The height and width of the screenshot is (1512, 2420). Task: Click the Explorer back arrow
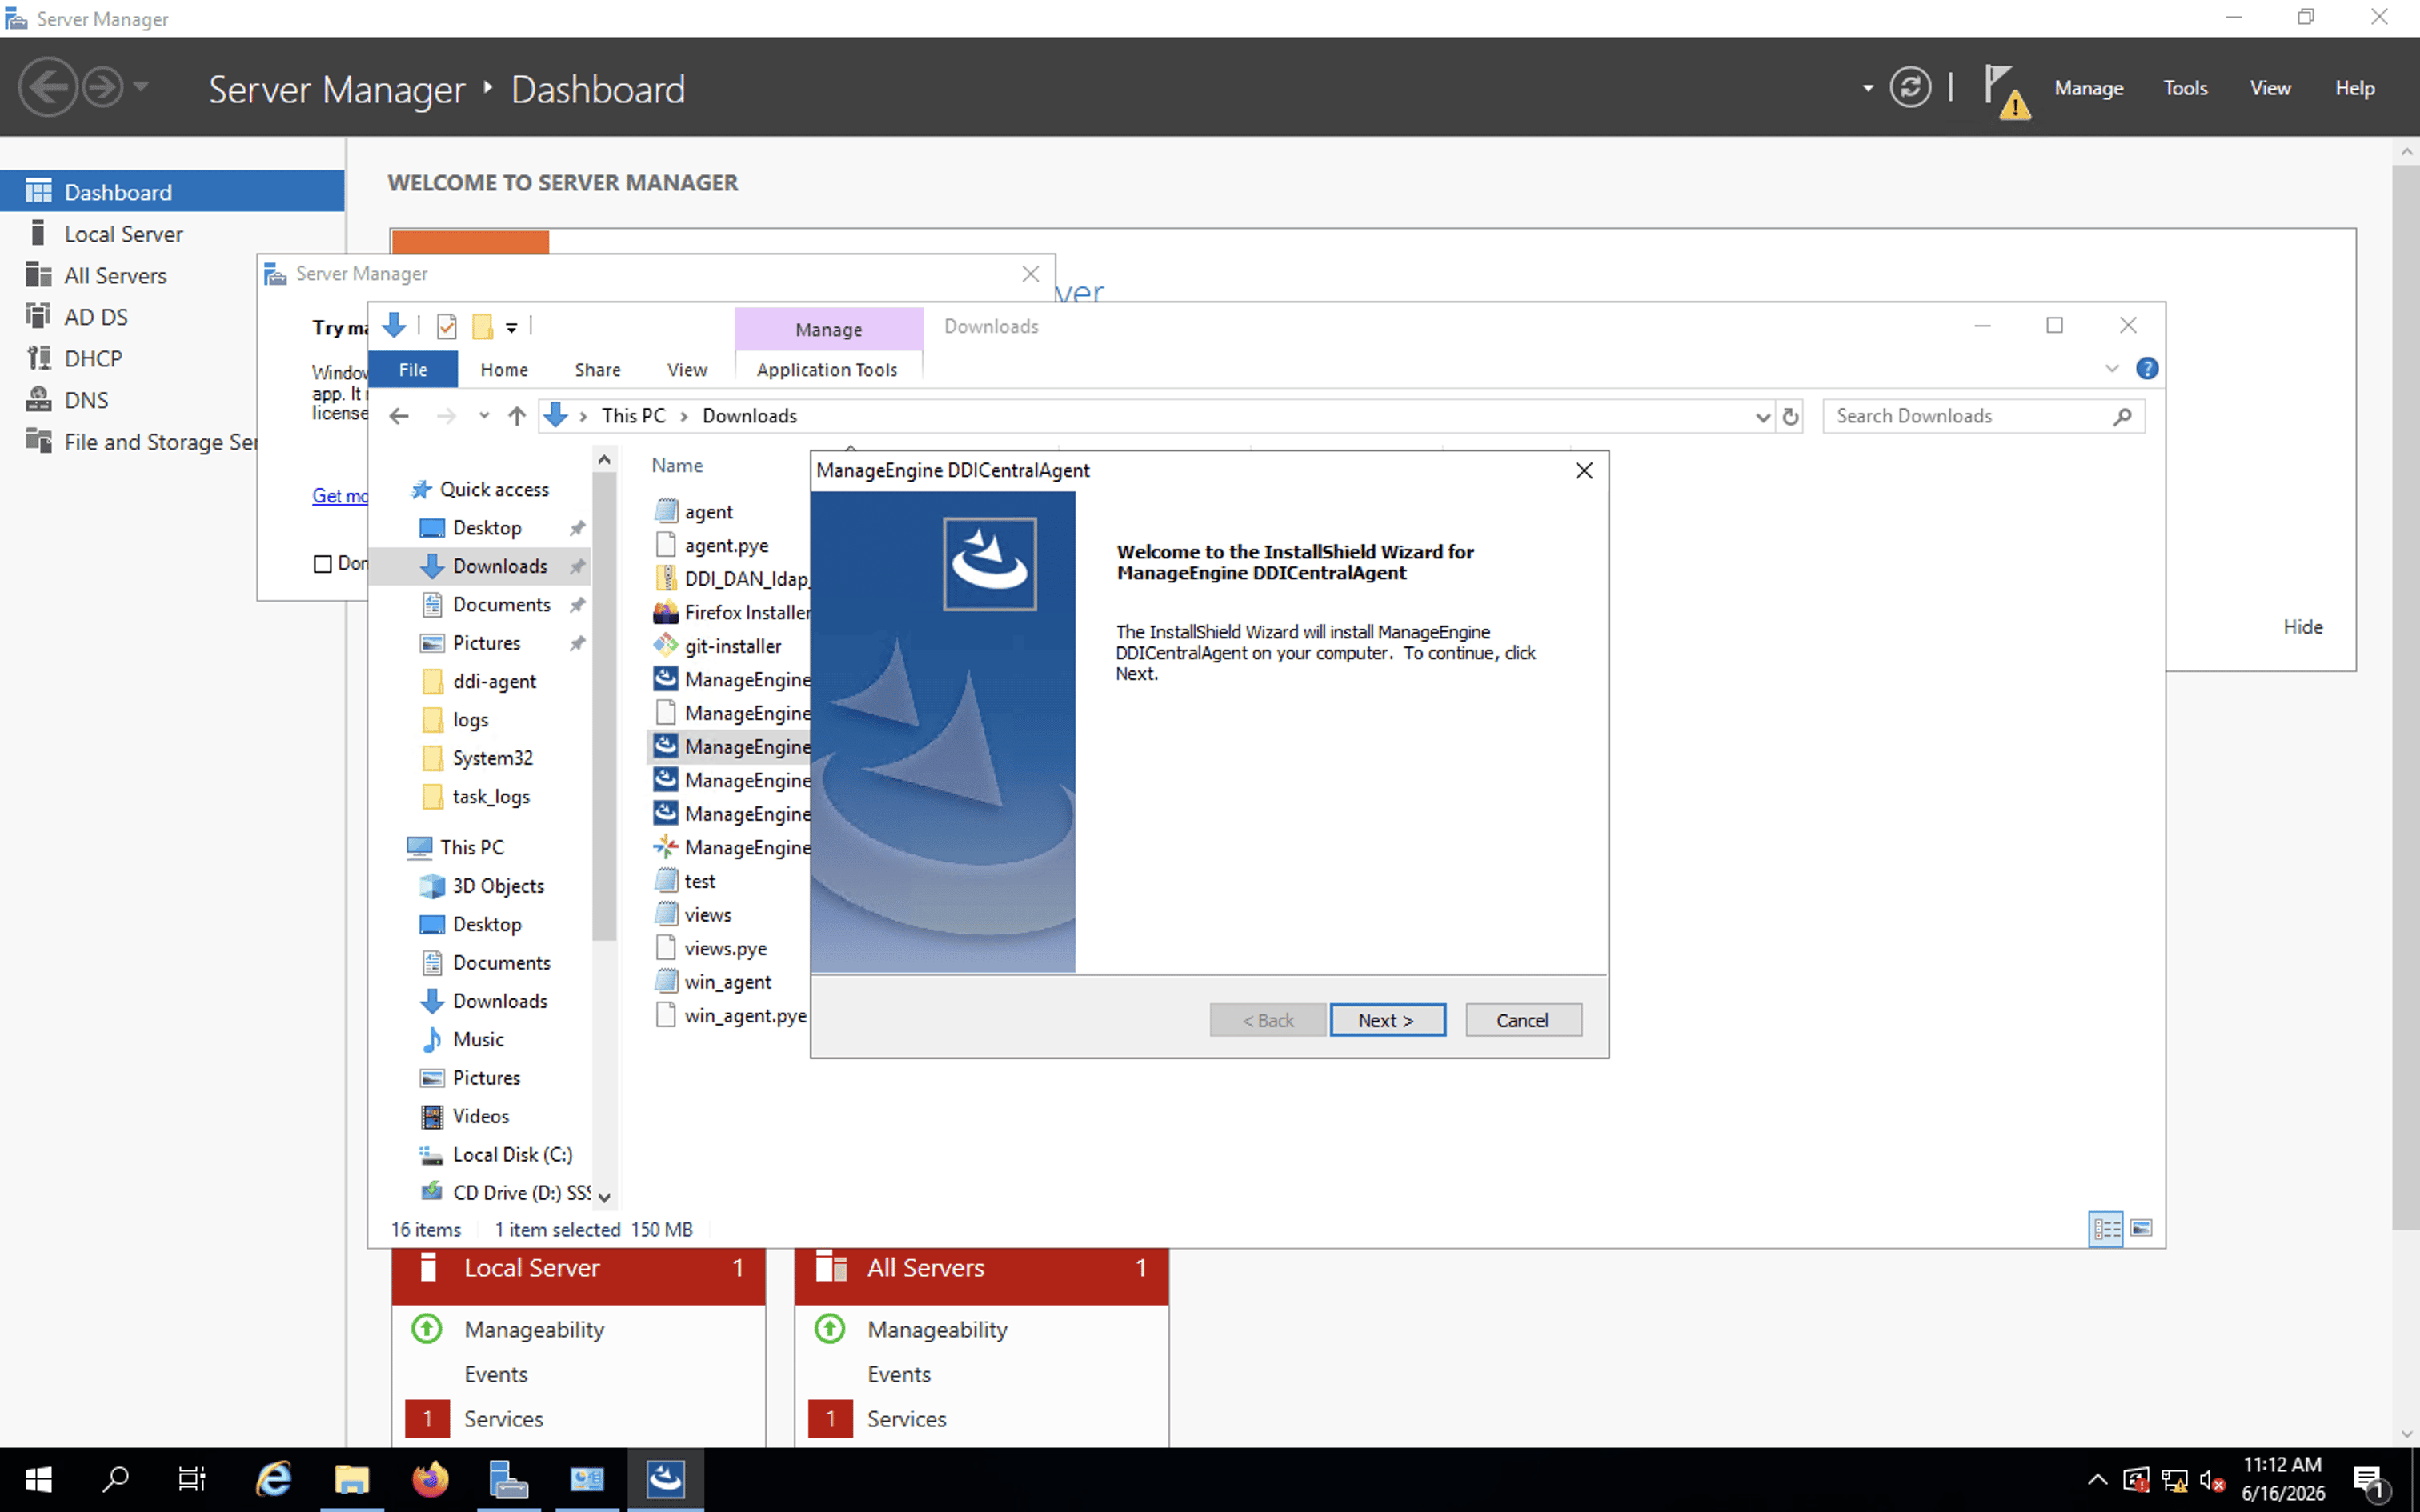coord(399,416)
